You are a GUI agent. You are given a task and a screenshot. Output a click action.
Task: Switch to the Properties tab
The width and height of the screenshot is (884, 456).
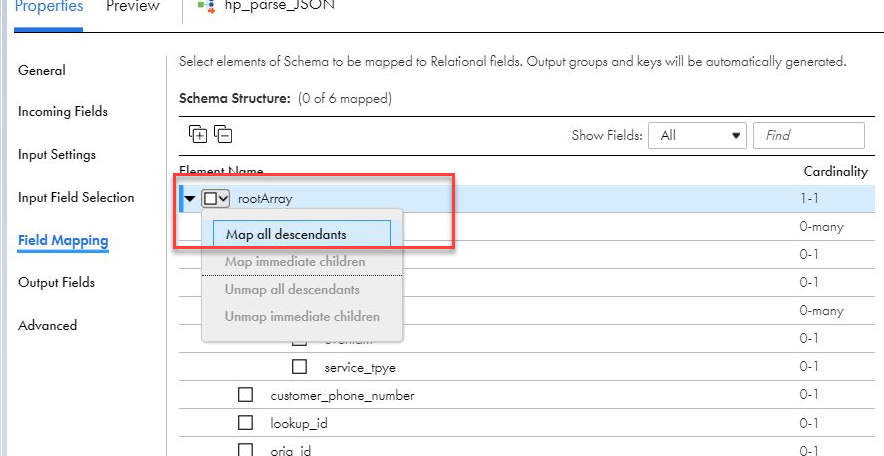[48, 7]
